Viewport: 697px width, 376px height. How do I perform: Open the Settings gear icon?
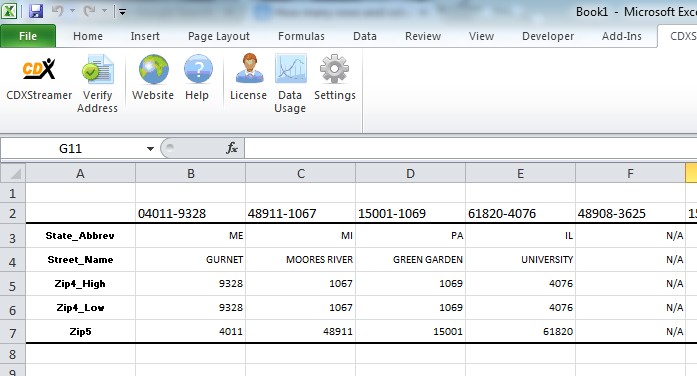(x=334, y=69)
